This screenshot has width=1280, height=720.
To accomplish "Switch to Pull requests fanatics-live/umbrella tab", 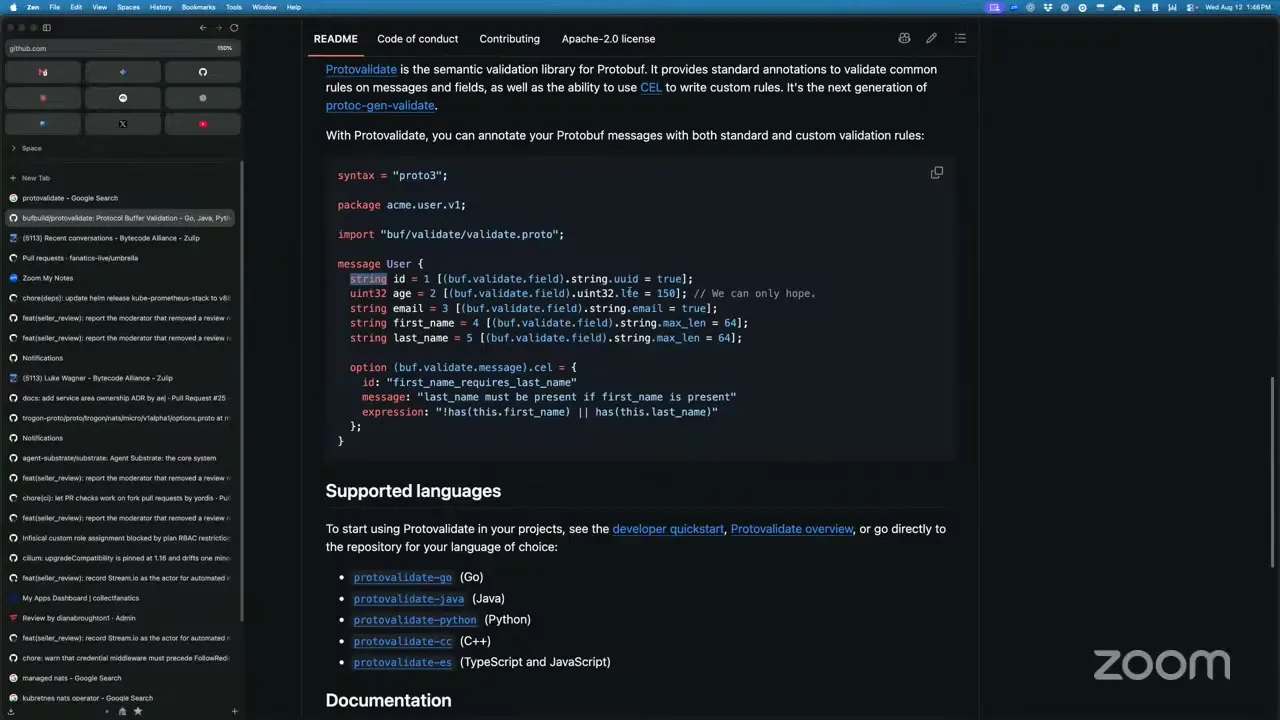I will (120, 258).
